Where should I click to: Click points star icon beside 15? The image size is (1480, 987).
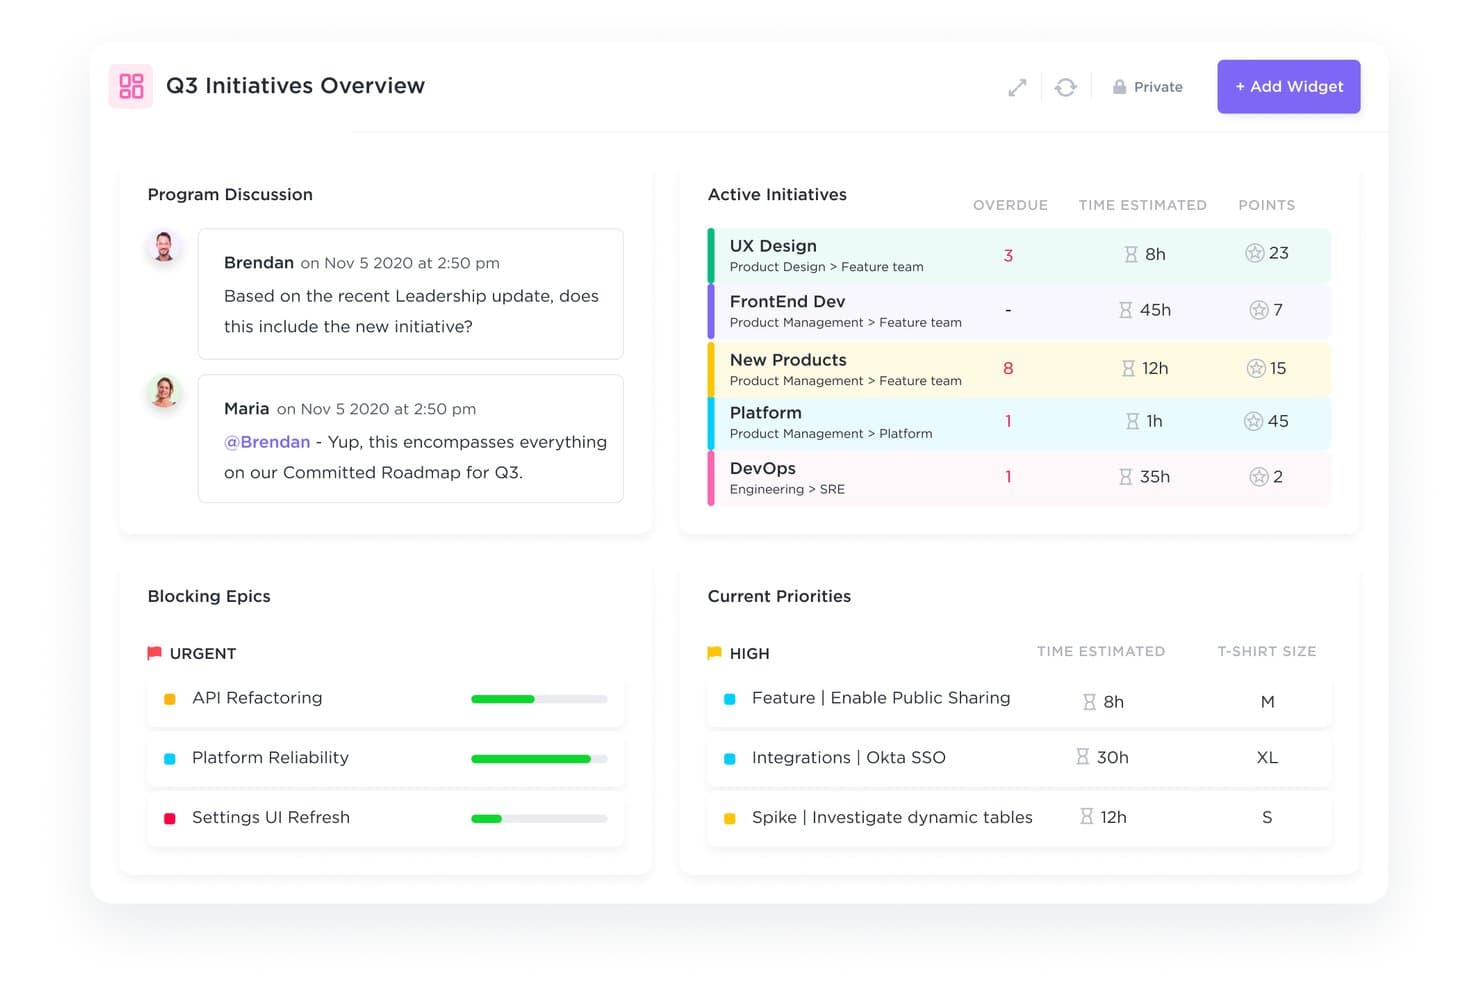click(1256, 368)
